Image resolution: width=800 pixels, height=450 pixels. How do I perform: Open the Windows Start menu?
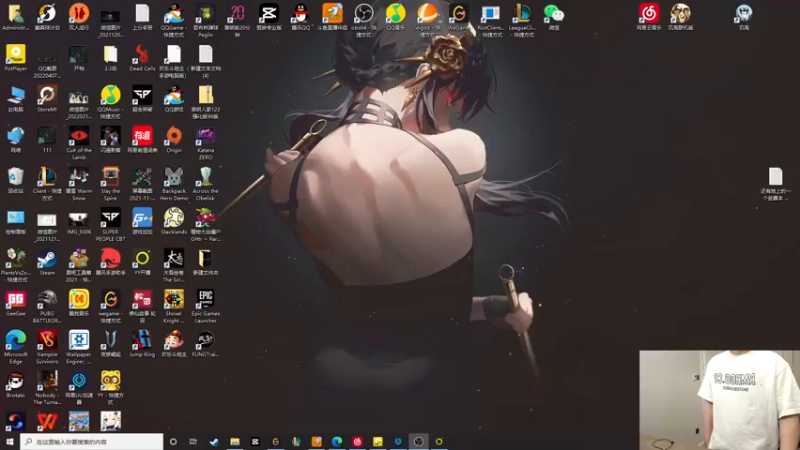coord(10,442)
